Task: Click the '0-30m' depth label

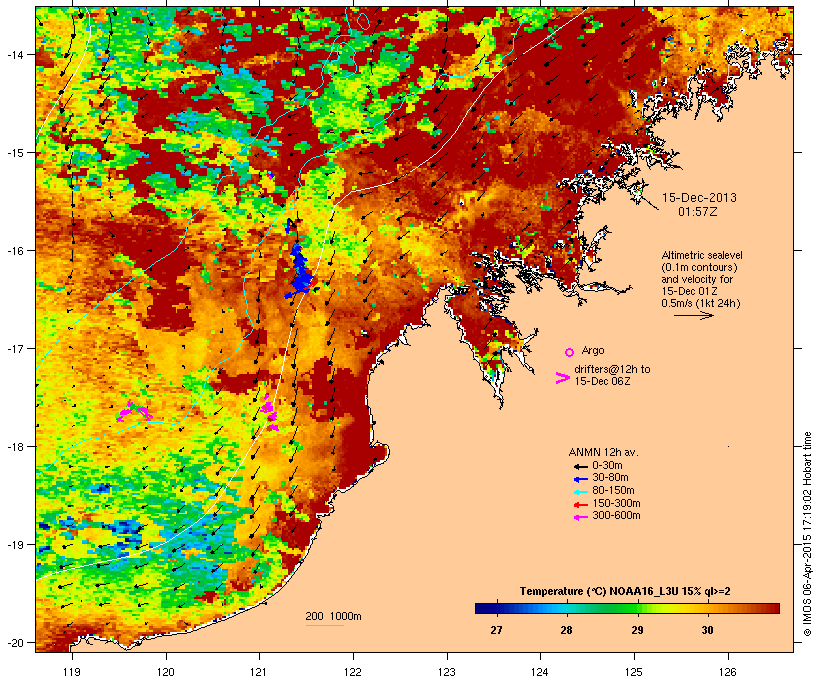Action: pyautogui.click(x=607, y=466)
